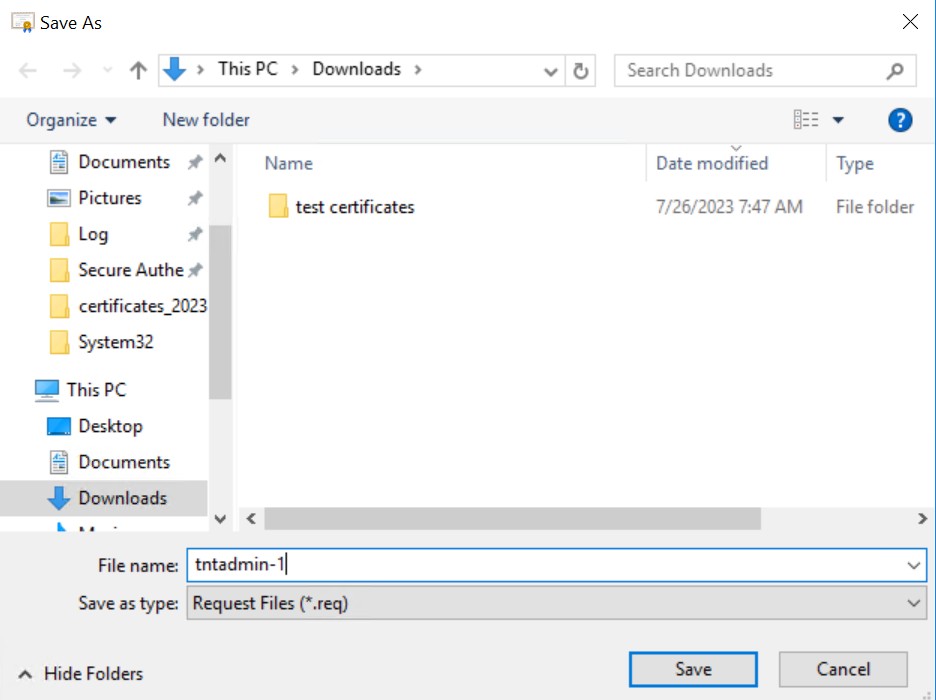Screen dimensions: 936x700
Task: Click the Downloads arrow icon in address bar
Action: [x=174, y=69]
